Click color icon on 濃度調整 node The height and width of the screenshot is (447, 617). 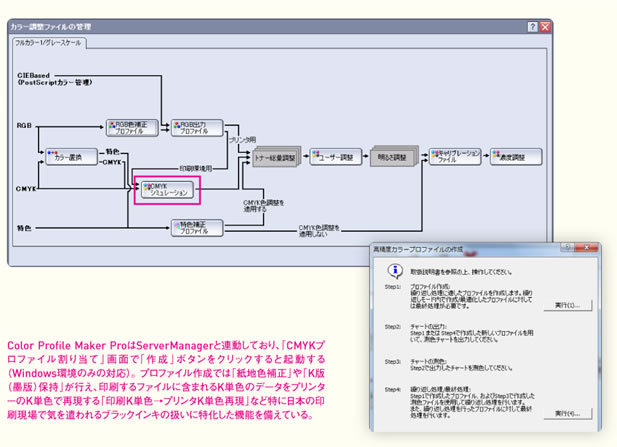(x=496, y=154)
